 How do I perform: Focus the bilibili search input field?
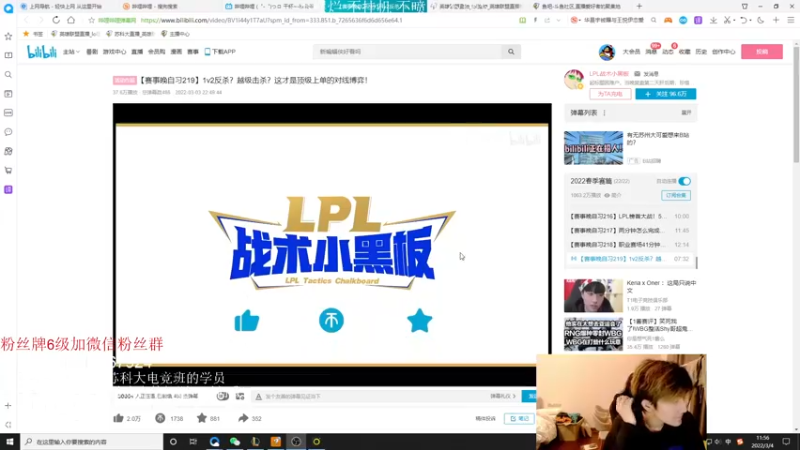tap(408, 52)
